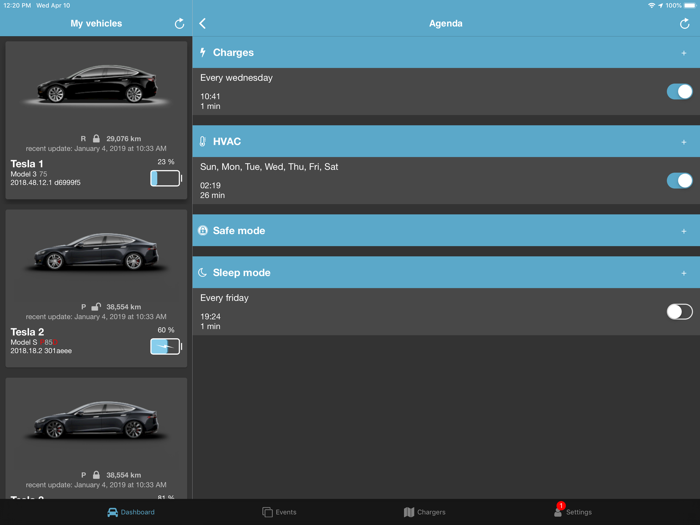Click the Safe mode section header
This screenshot has width=700, height=525.
click(x=446, y=230)
